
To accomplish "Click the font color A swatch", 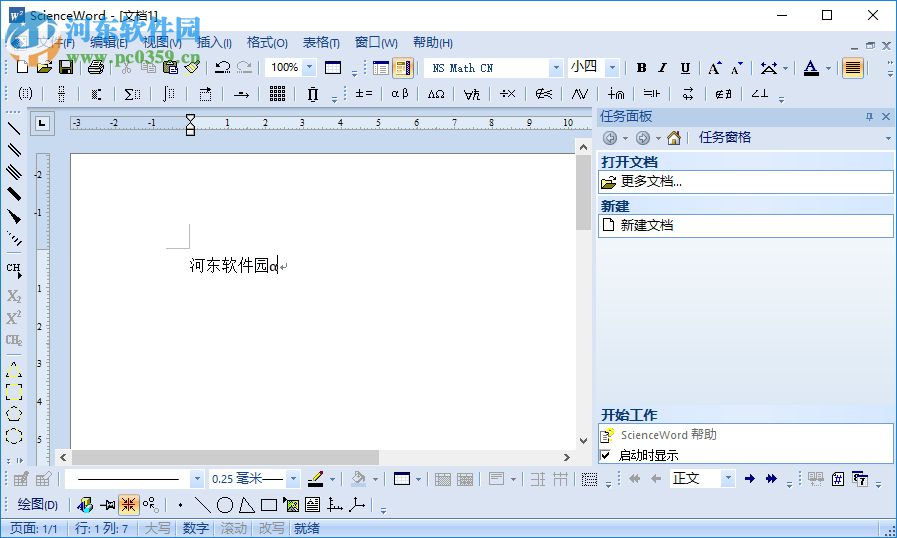I will [811, 68].
